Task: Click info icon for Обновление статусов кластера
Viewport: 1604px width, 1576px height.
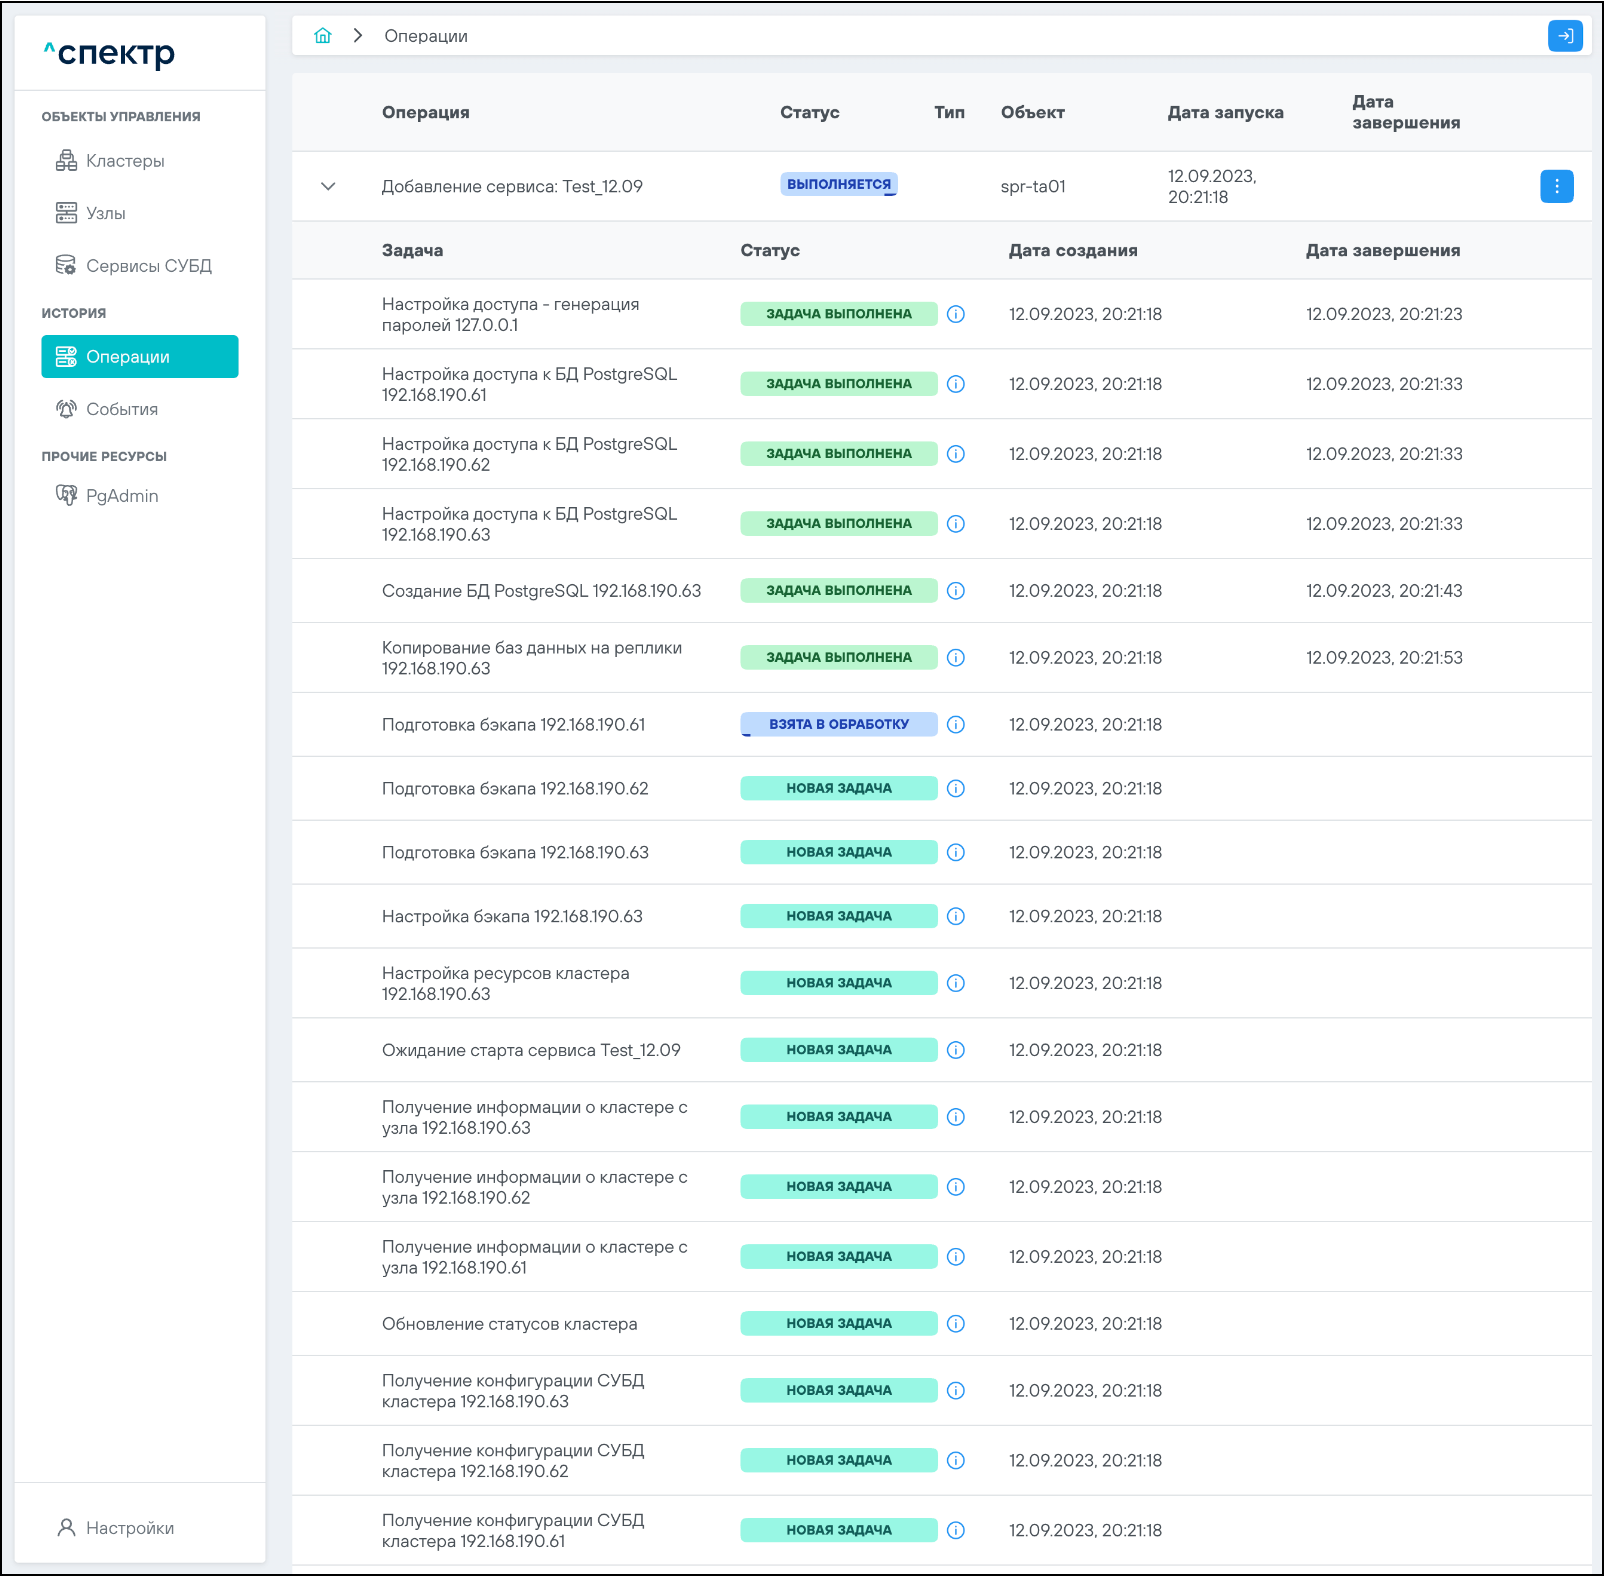Action: click(x=956, y=1324)
